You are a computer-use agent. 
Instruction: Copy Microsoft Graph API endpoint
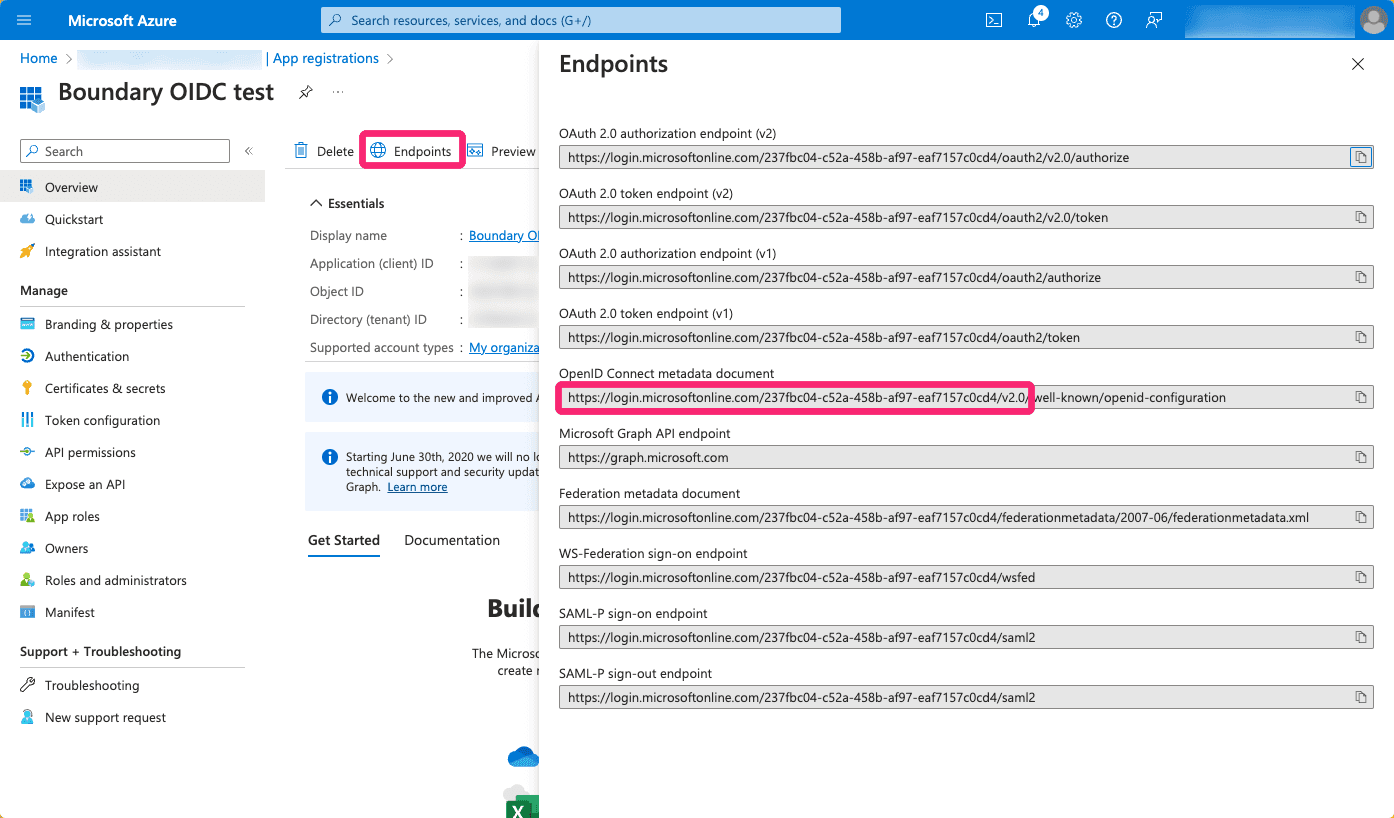point(1360,457)
